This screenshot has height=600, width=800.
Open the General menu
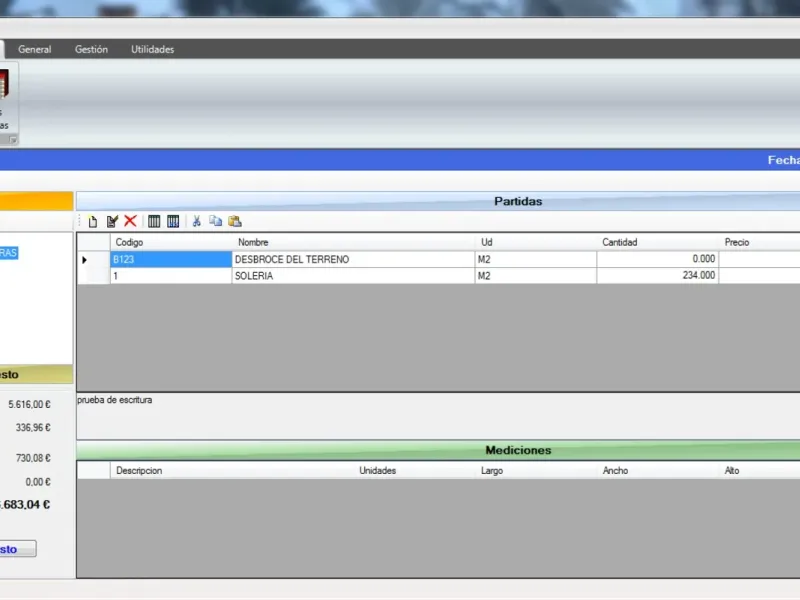pos(35,49)
